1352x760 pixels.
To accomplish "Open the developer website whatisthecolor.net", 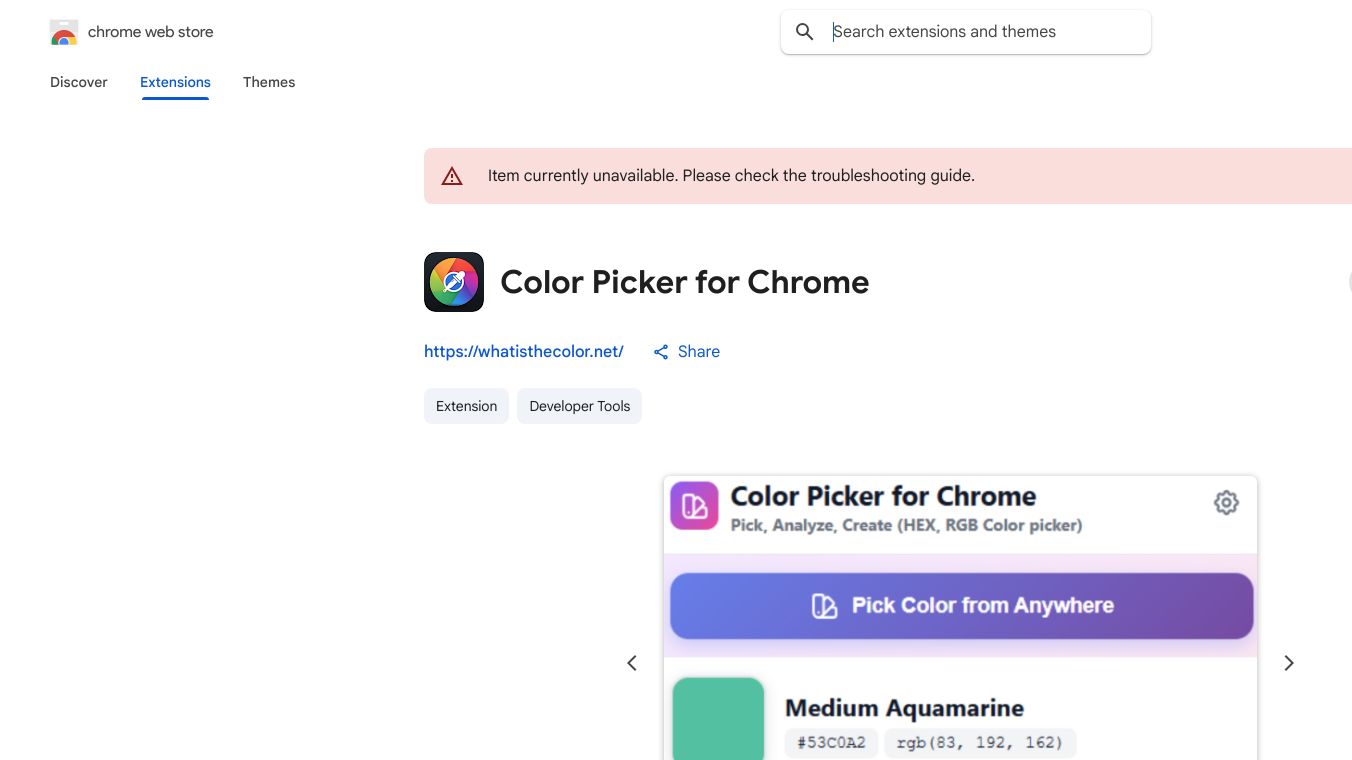I will tap(523, 351).
